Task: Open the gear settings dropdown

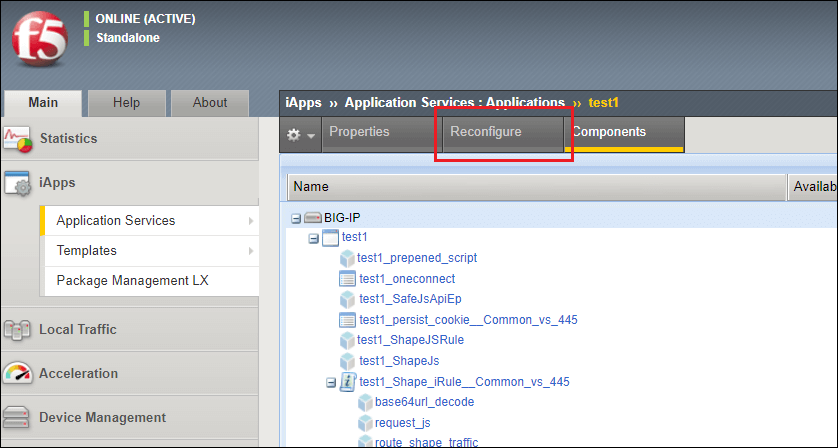Action: [x=300, y=133]
